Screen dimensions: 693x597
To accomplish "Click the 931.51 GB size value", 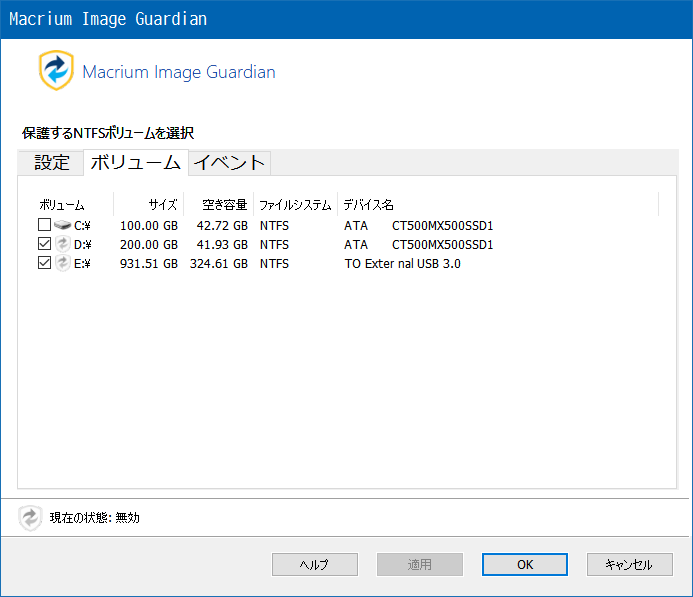I will 149,263.
